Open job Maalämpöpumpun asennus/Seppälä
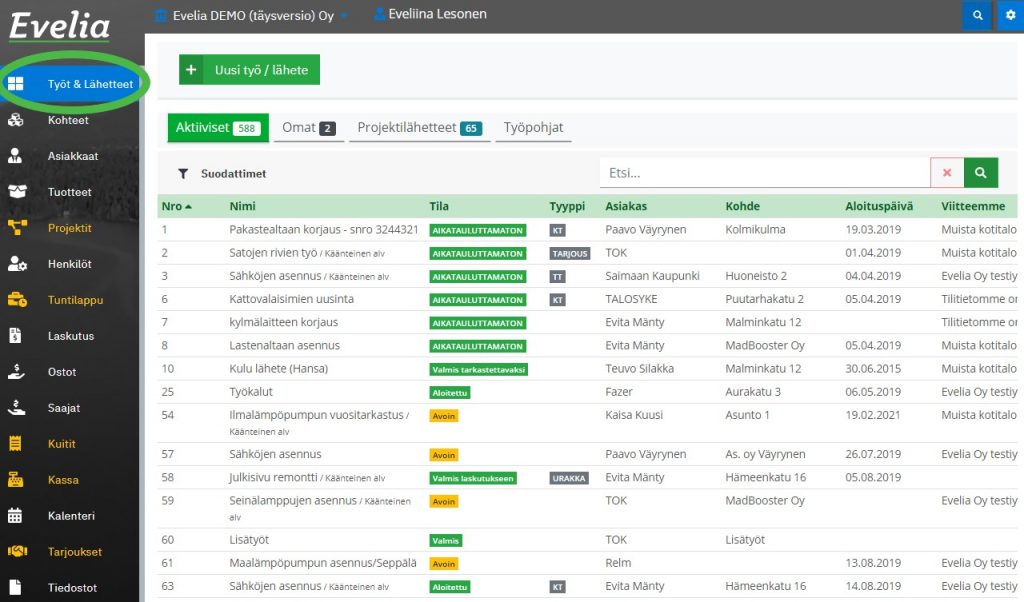The image size is (1024, 602). coord(323,563)
